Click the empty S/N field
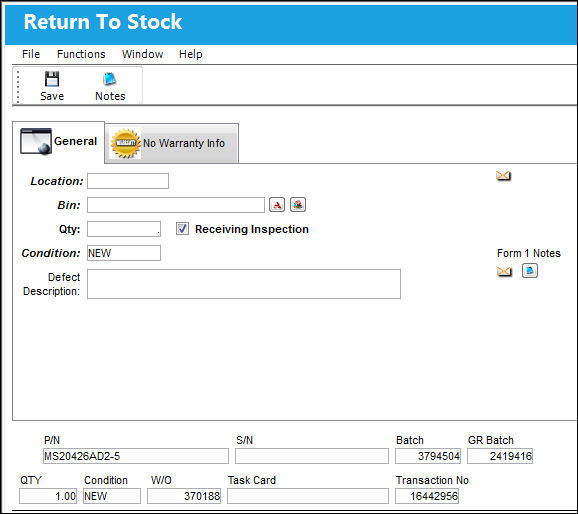The width and height of the screenshot is (578, 514). [312, 456]
